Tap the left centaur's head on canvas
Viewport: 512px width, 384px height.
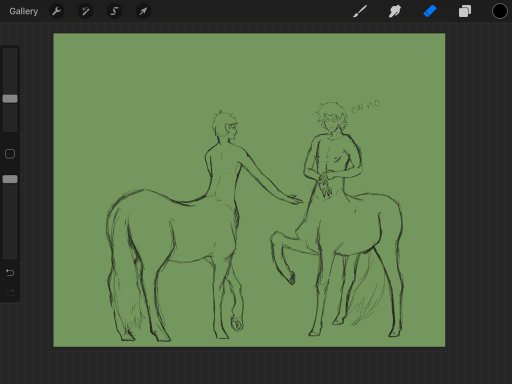pos(225,126)
